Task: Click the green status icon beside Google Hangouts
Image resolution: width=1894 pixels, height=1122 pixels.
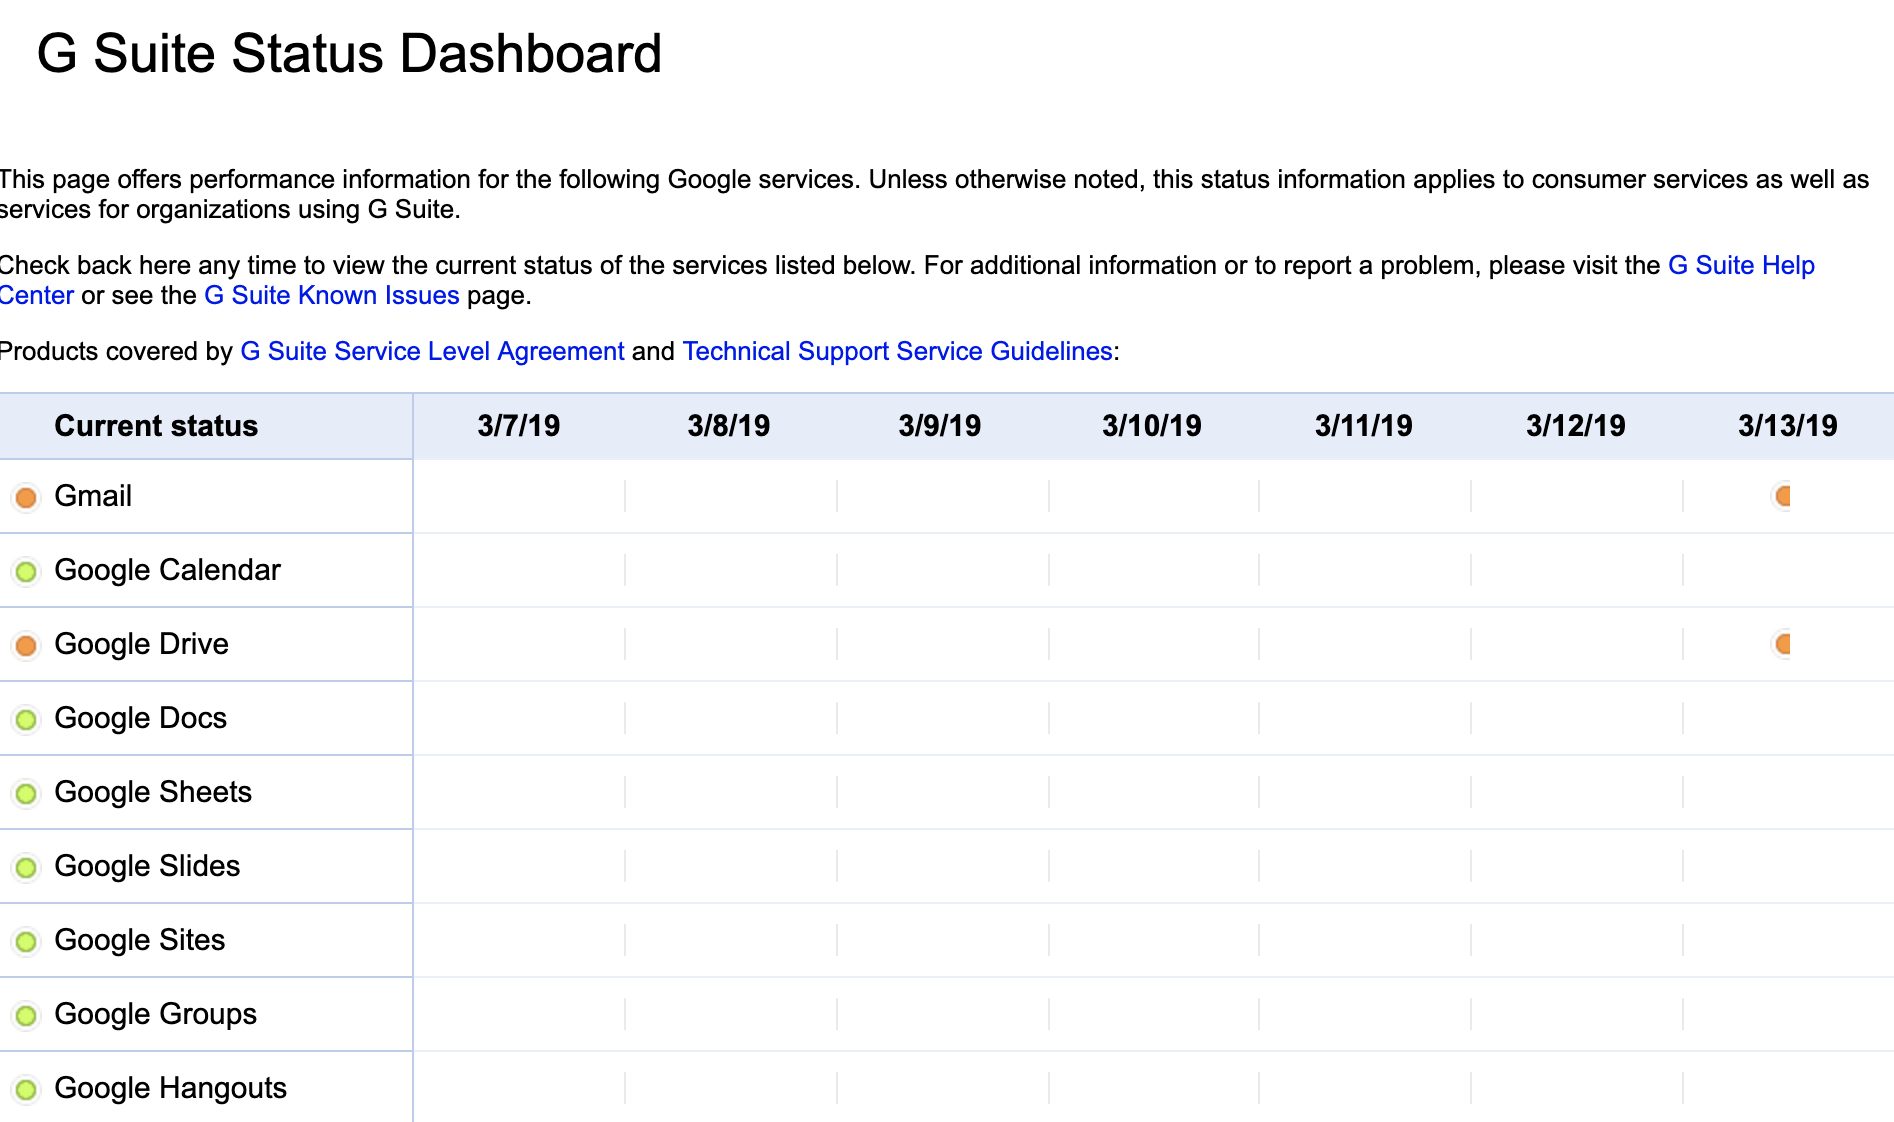Action: tap(26, 1089)
